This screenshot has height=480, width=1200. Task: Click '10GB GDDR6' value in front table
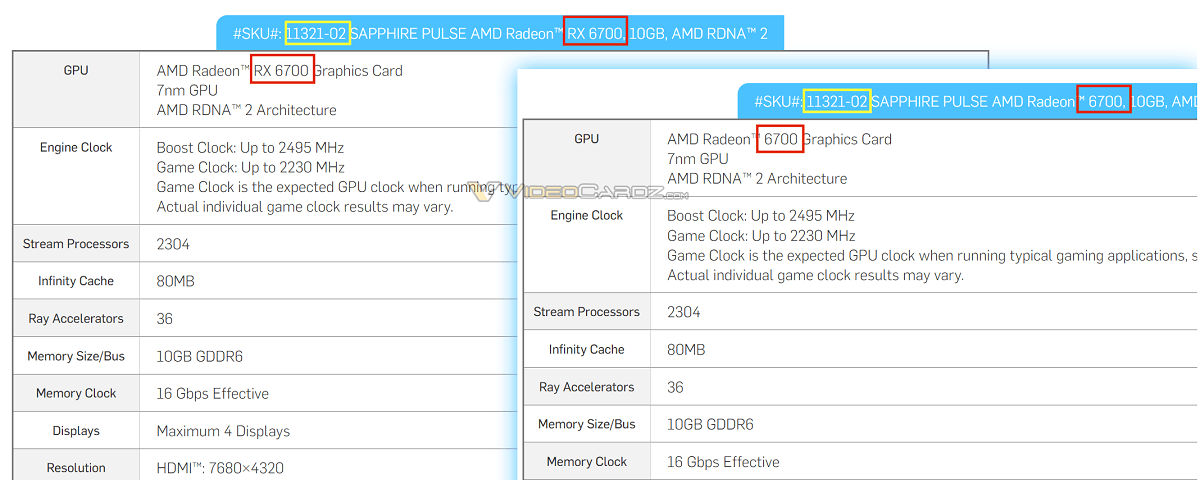click(x=710, y=424)
